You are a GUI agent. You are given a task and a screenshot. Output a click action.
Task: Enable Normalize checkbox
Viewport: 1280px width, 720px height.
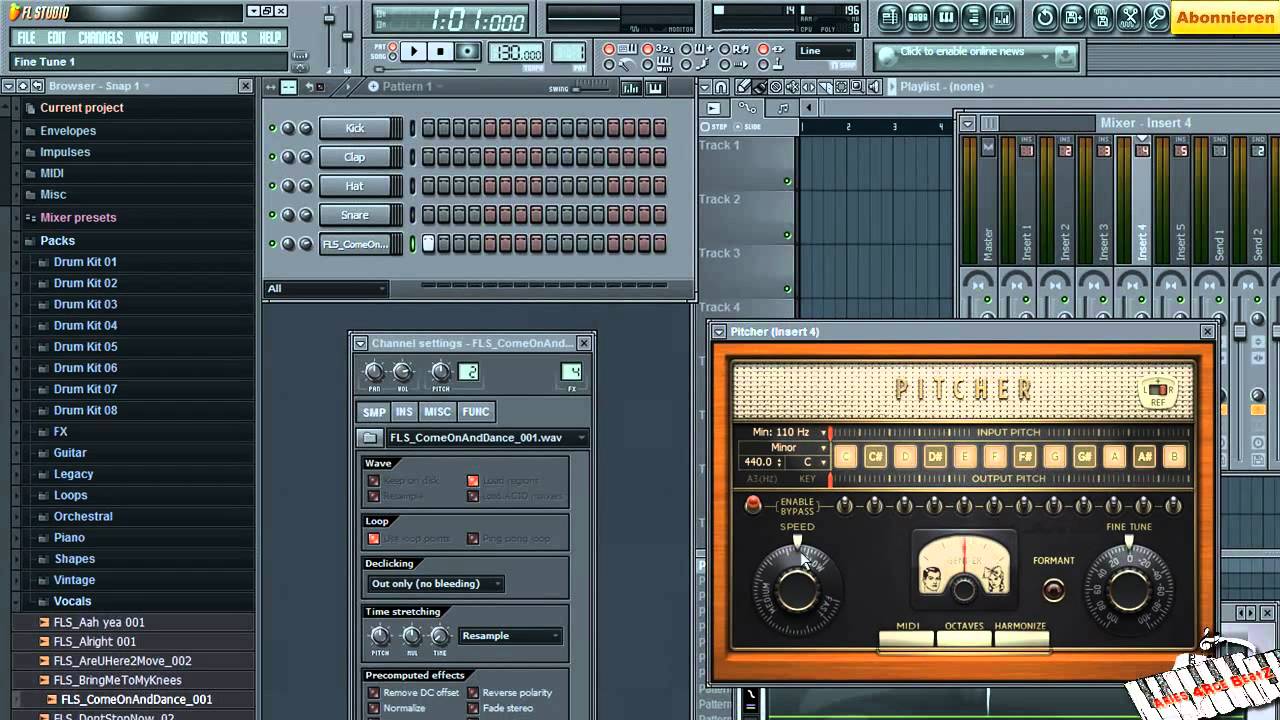coord(374,708)
